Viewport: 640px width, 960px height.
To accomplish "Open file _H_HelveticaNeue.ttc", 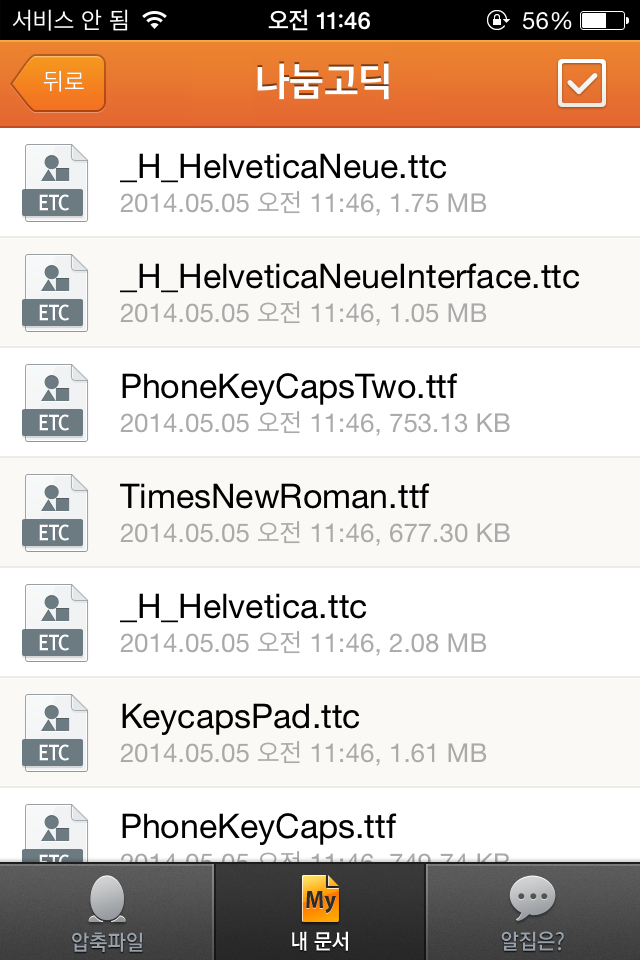I will click(283, 166).
